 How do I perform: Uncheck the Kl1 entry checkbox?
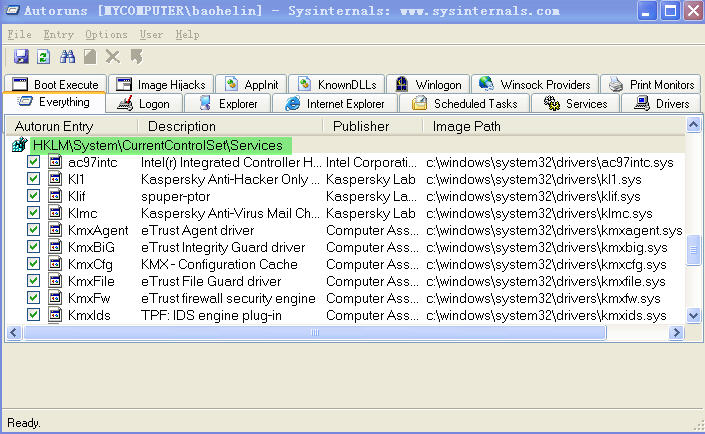(x=33, y=179)
